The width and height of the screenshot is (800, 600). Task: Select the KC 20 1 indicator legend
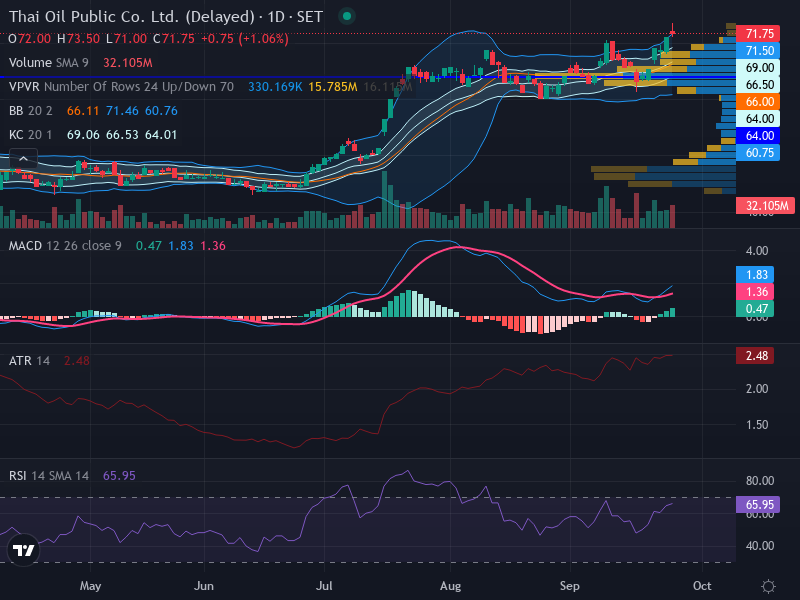(31, 135)
